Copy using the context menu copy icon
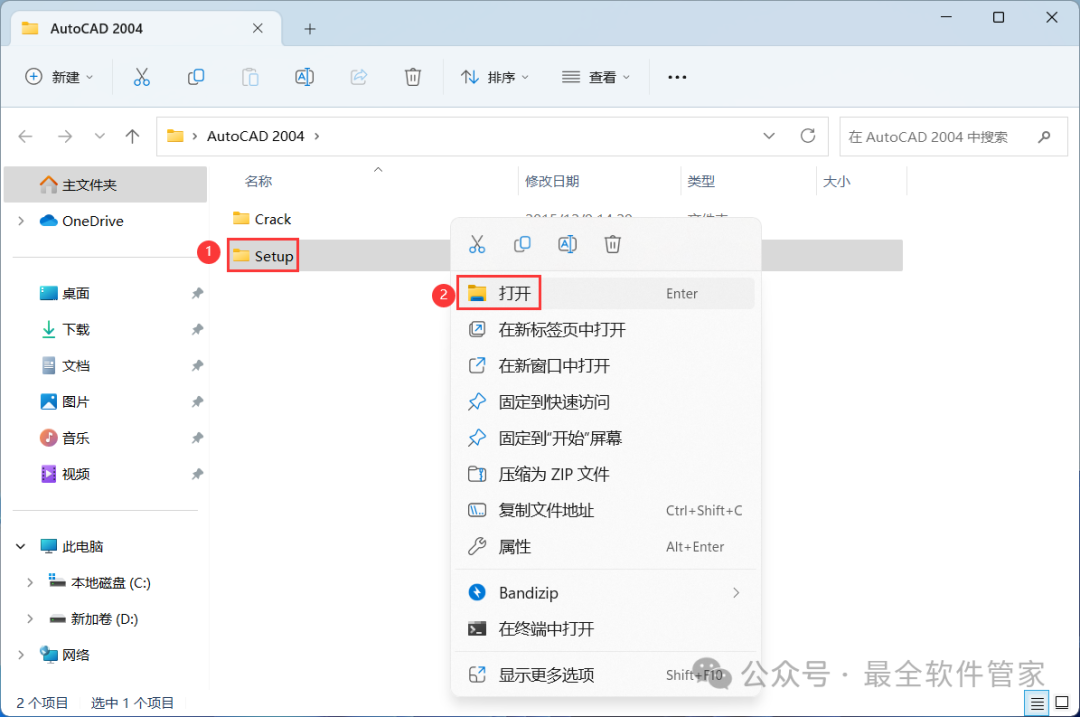Screen dimensions: 1080x717 click(522, 244)
